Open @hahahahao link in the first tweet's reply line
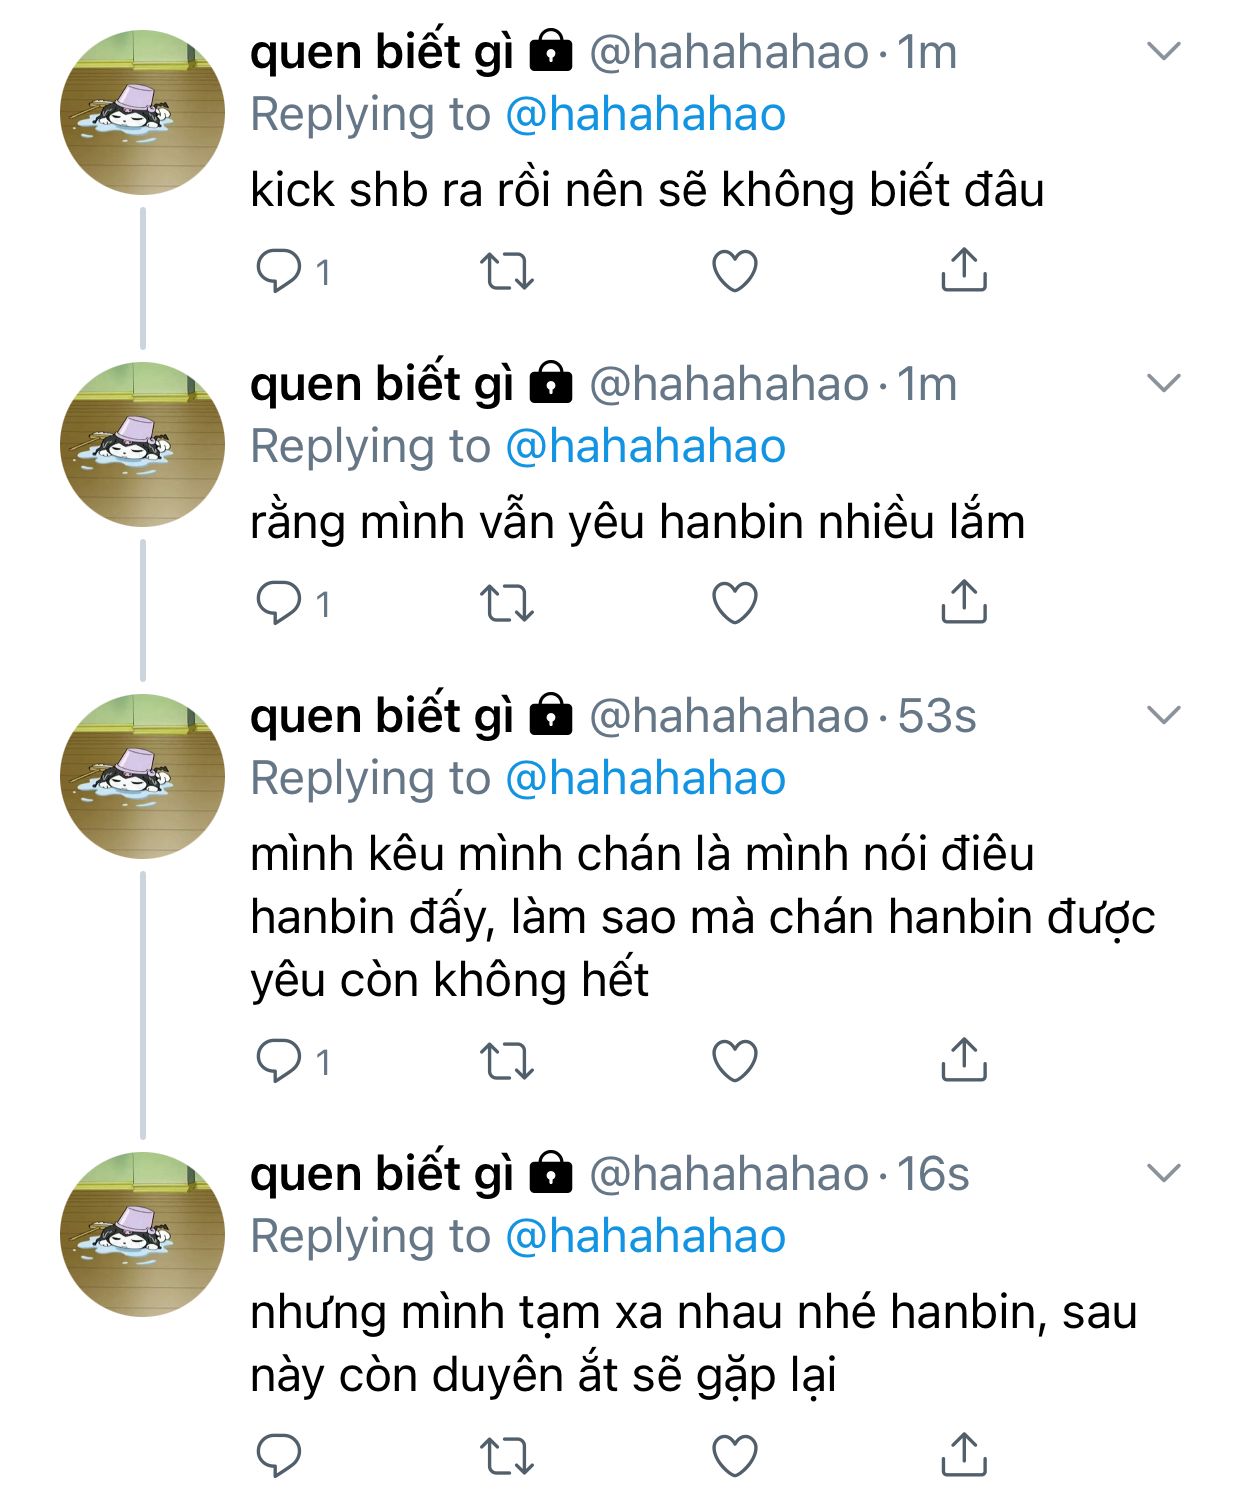1242x1497 pixels. click(645, 115)
